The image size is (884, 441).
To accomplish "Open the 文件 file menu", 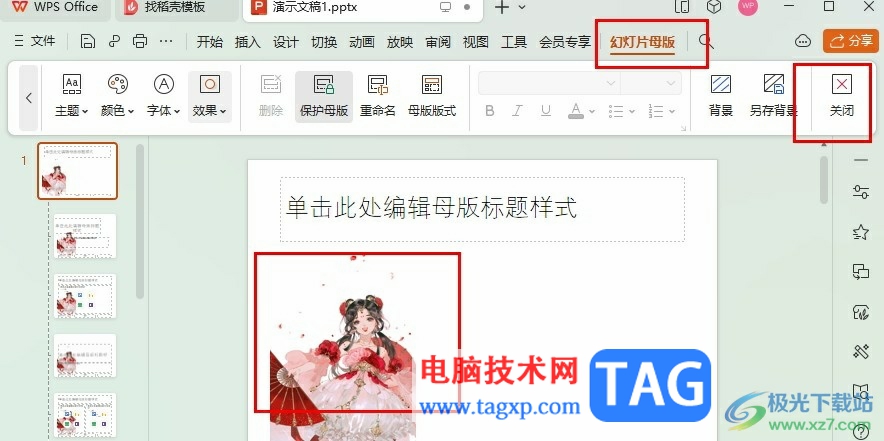I will pyautogui.click(x=34, y=41).
